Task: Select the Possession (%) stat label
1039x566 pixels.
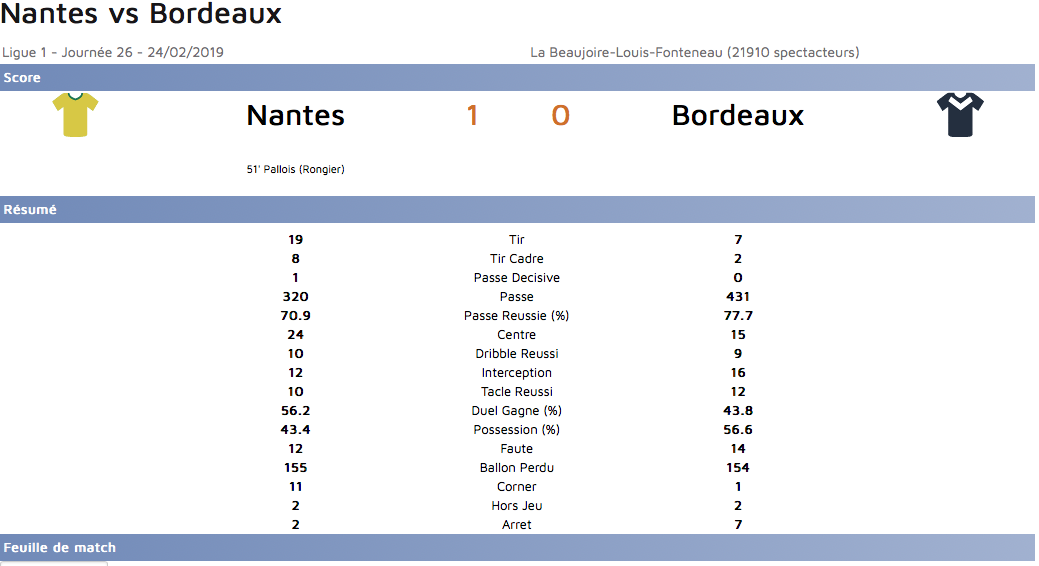Action: (x=516, y=430)
